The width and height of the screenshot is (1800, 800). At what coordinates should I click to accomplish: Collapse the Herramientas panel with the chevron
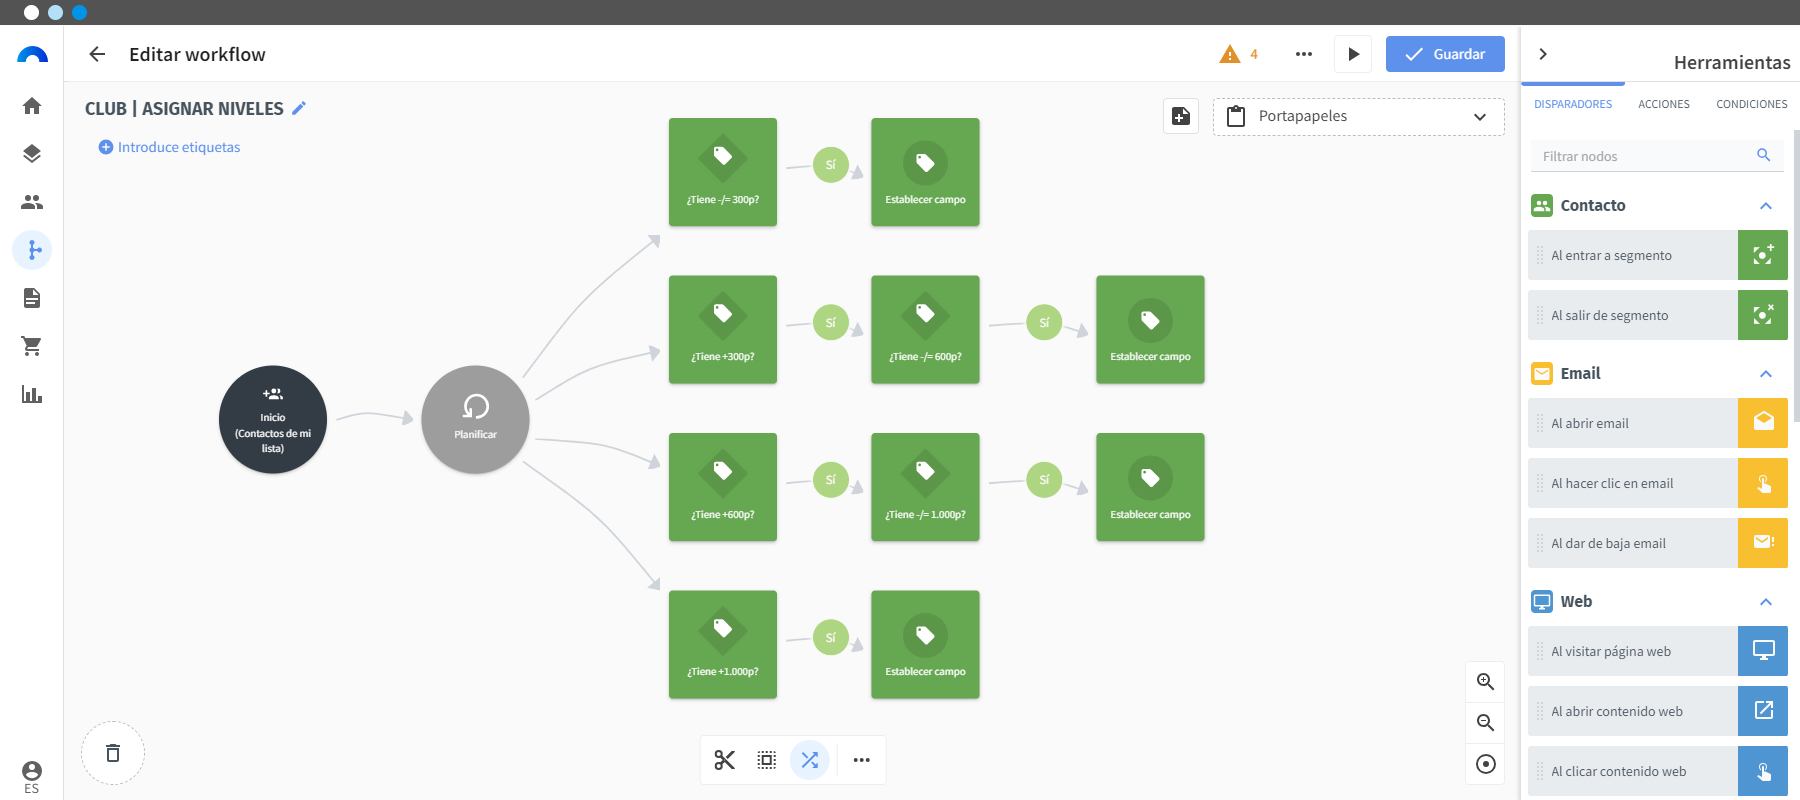[x=1543, y=54]
